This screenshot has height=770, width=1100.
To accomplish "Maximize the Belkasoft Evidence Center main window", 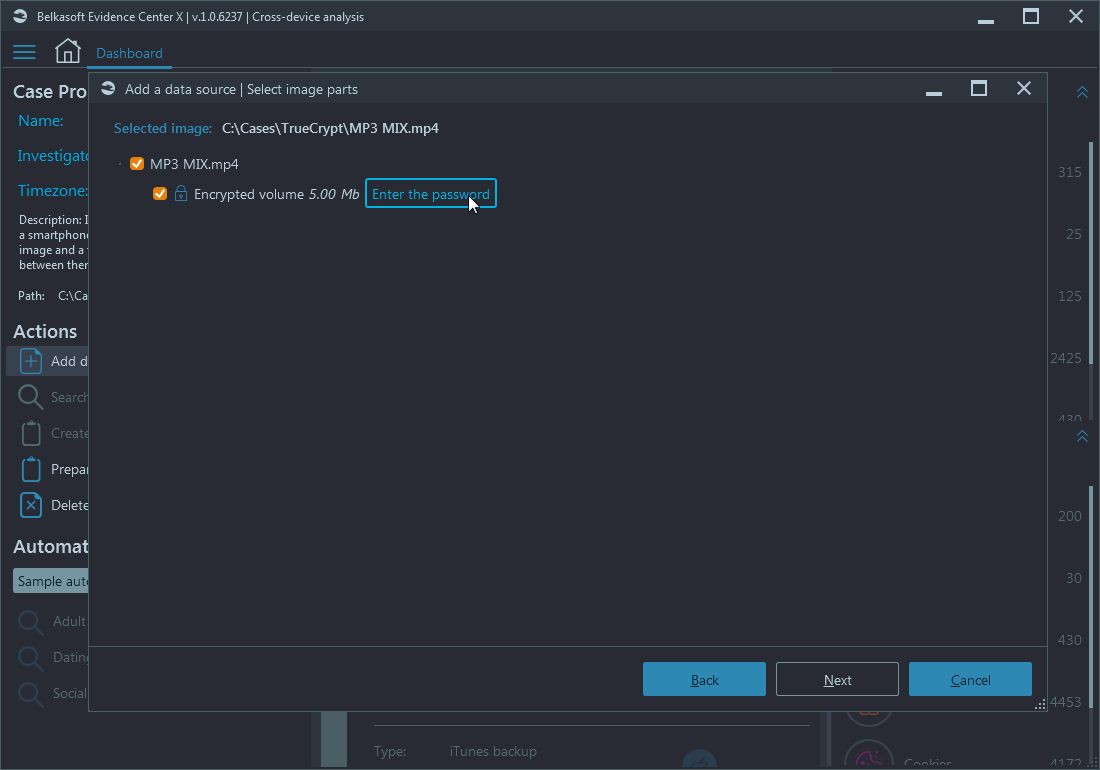I will [x=1031, y=16].
